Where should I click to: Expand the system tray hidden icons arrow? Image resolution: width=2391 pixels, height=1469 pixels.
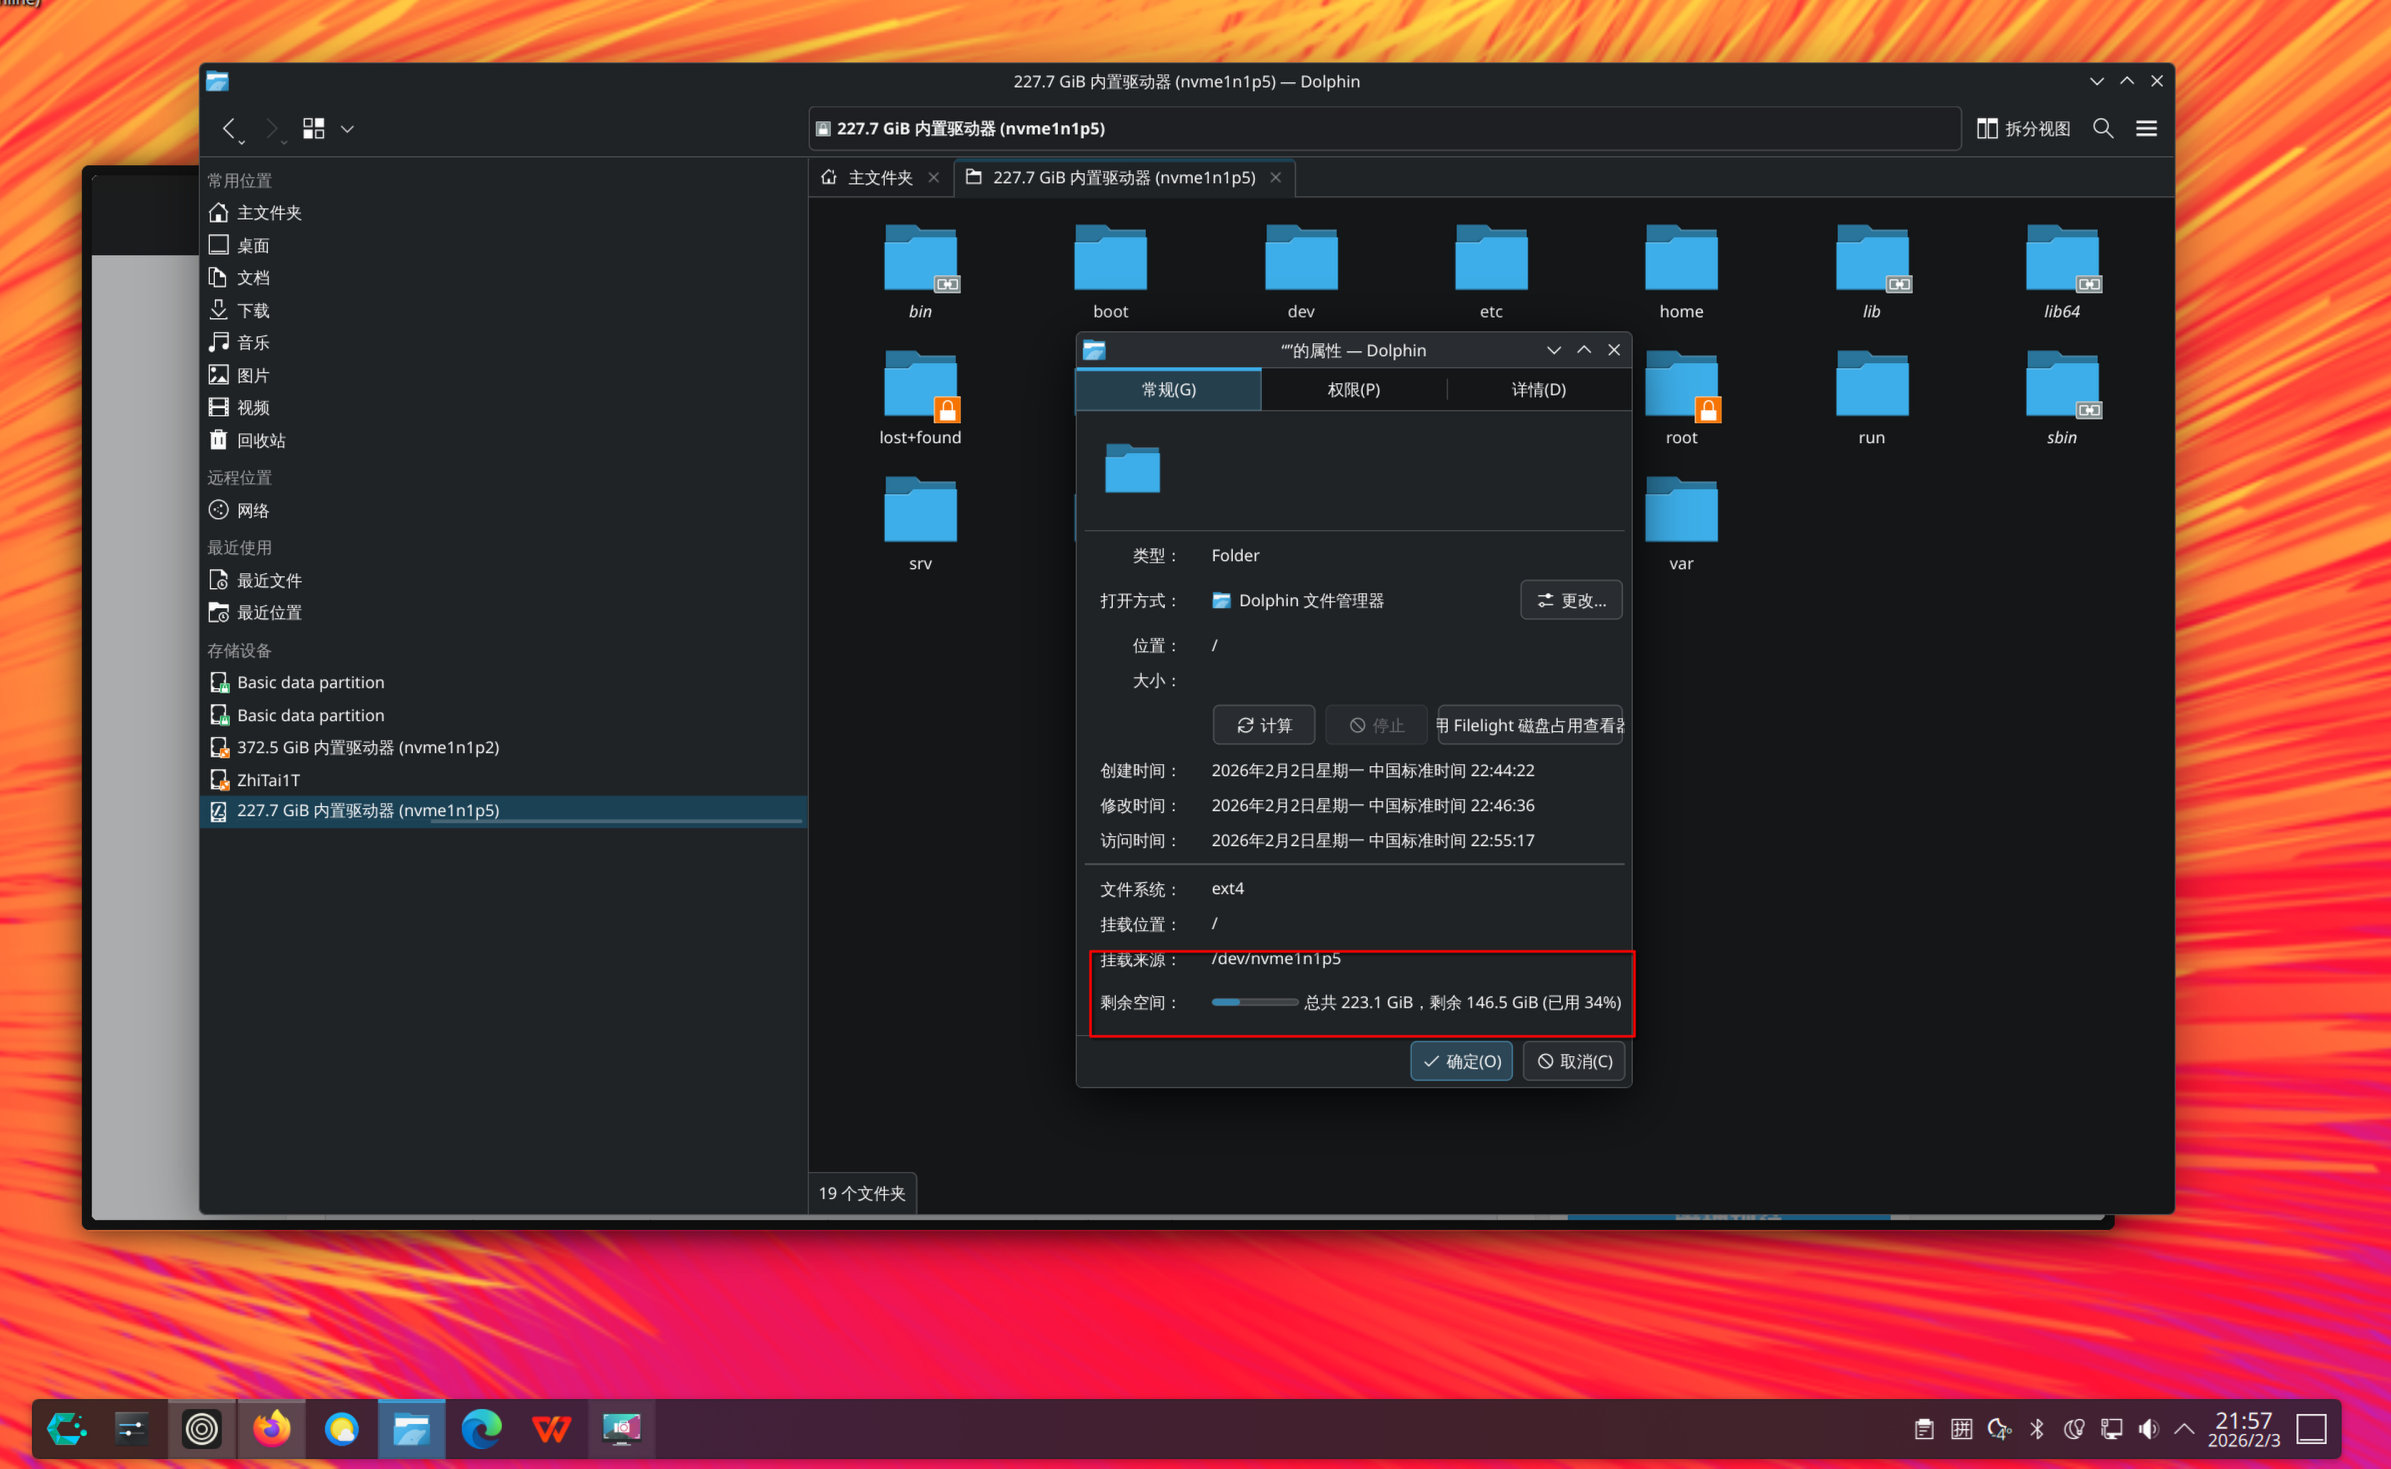point(2184,1429)
